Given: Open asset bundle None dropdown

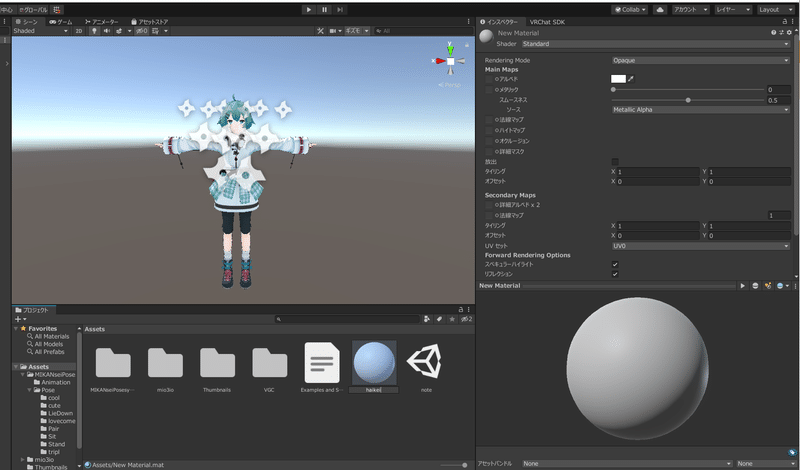Looking at the screenshot, I should pyautogui.click(x=627, y=463).
